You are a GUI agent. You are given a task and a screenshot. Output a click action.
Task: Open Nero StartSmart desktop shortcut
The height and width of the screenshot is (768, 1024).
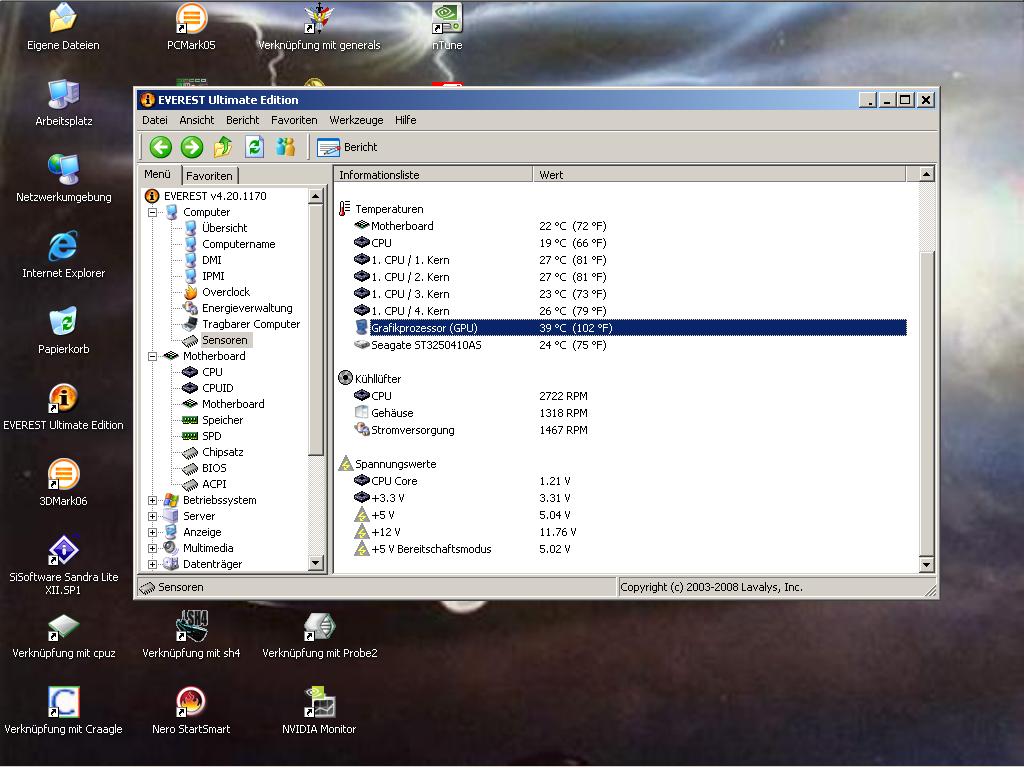pos(191,711)
